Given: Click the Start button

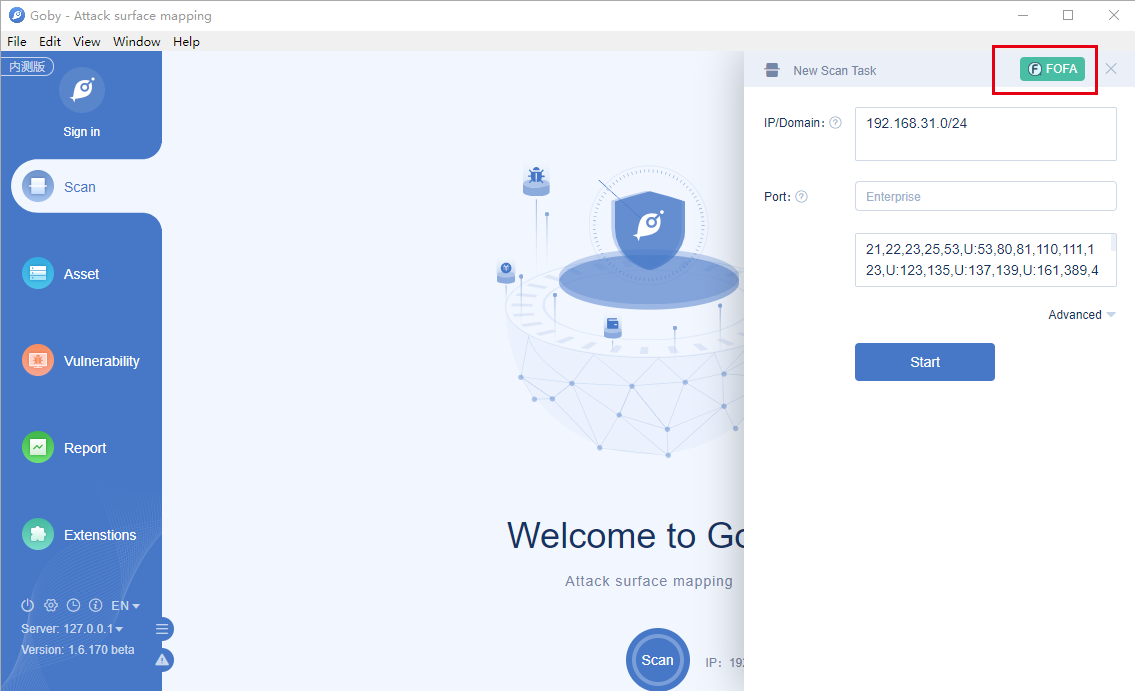Looking at the screenshot, I should click(x=924, y=362).
